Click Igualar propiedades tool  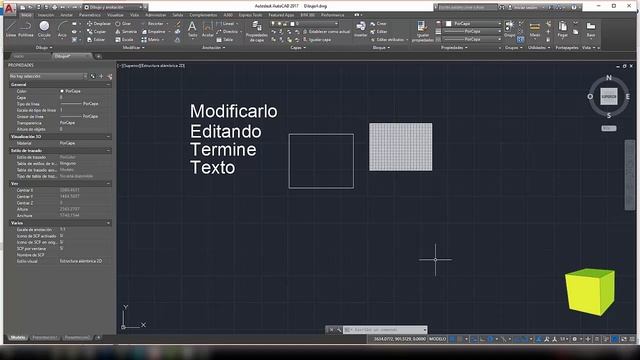pos(422,31)
